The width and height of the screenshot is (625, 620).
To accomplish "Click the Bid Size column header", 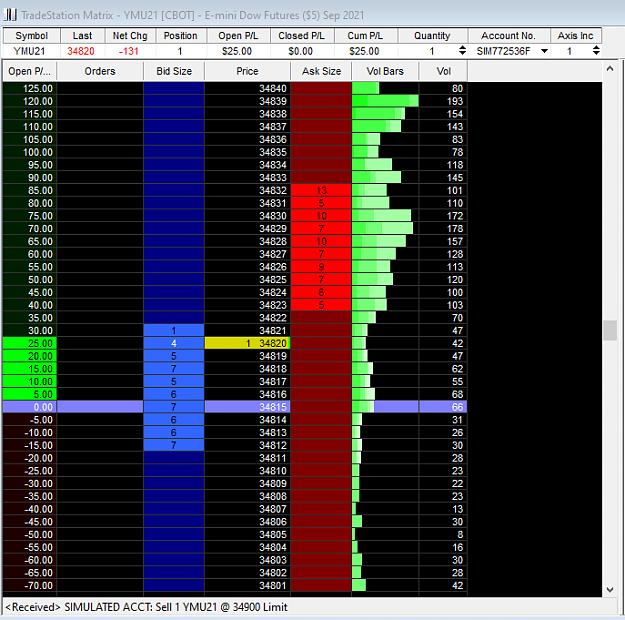I will pyautogui.click(x=174, y=71).
